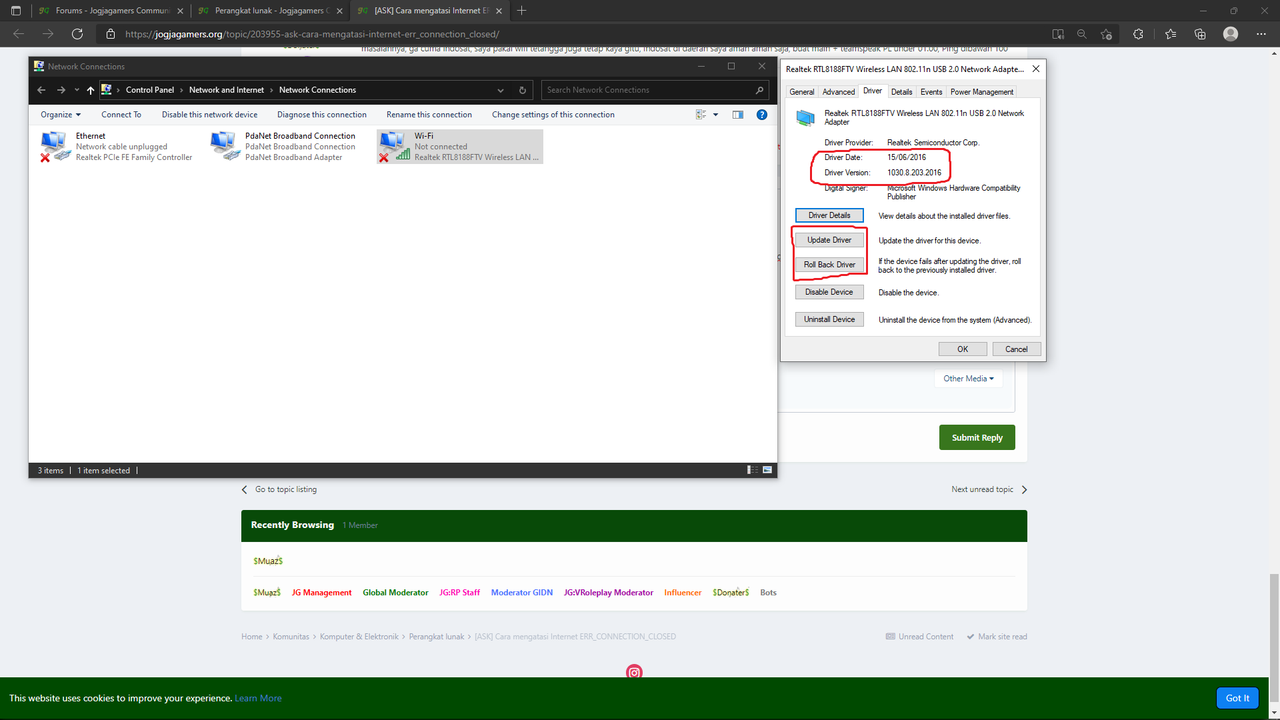The width and height of the screenshot is (1280, 720).
Task: Close the Realtek adapter properties dialog
Action: [1036, 69]
